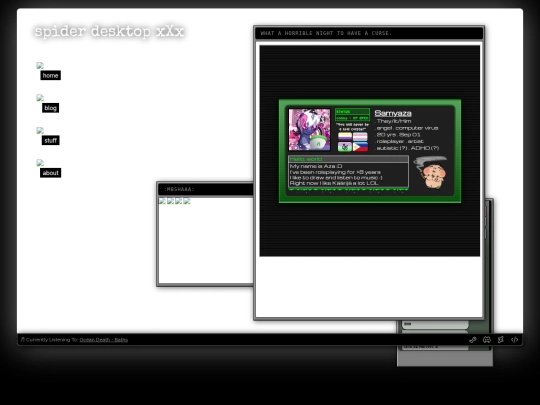Click the transgender pride flag badge

(x=360, y=137)
